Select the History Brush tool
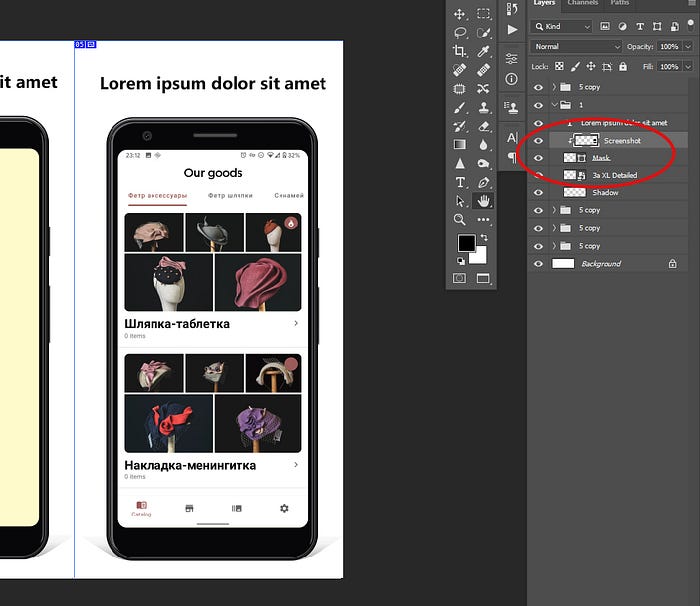Image resolution: width=700 pixels, height=606 pixels. point(459,126)
